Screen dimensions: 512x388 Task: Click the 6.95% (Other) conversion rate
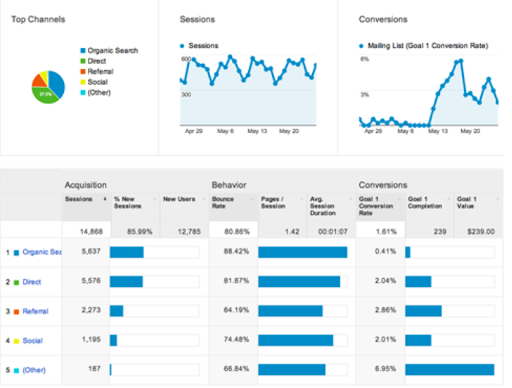[386, 369]
